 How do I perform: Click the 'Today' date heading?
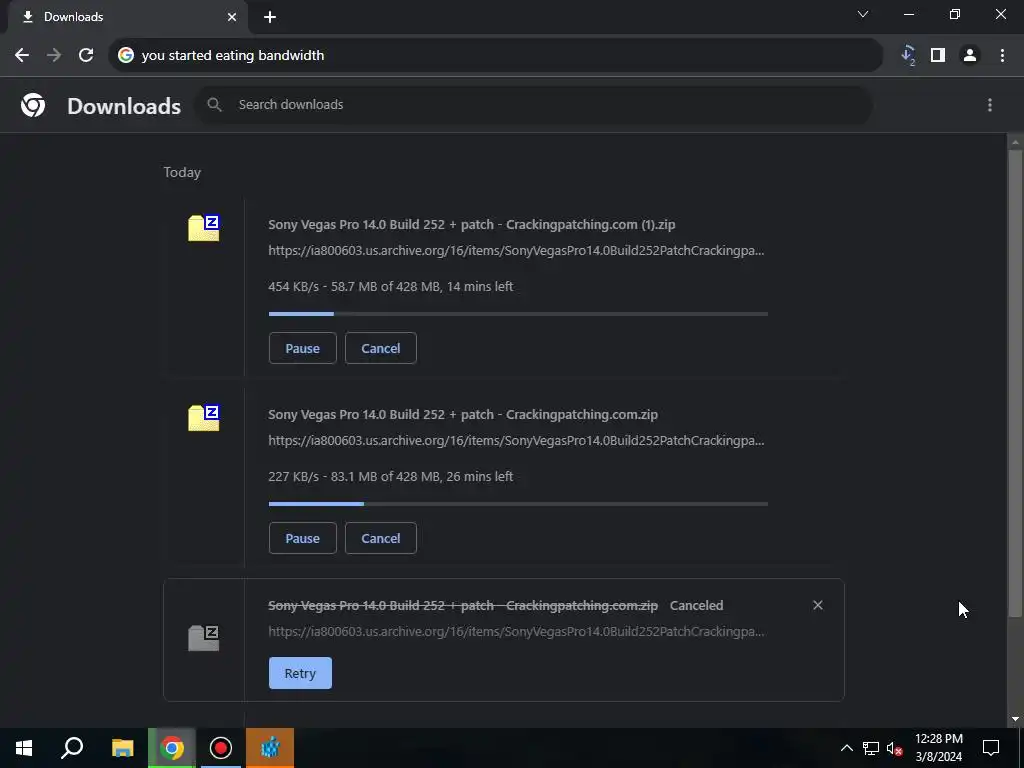tap(182, 172)
